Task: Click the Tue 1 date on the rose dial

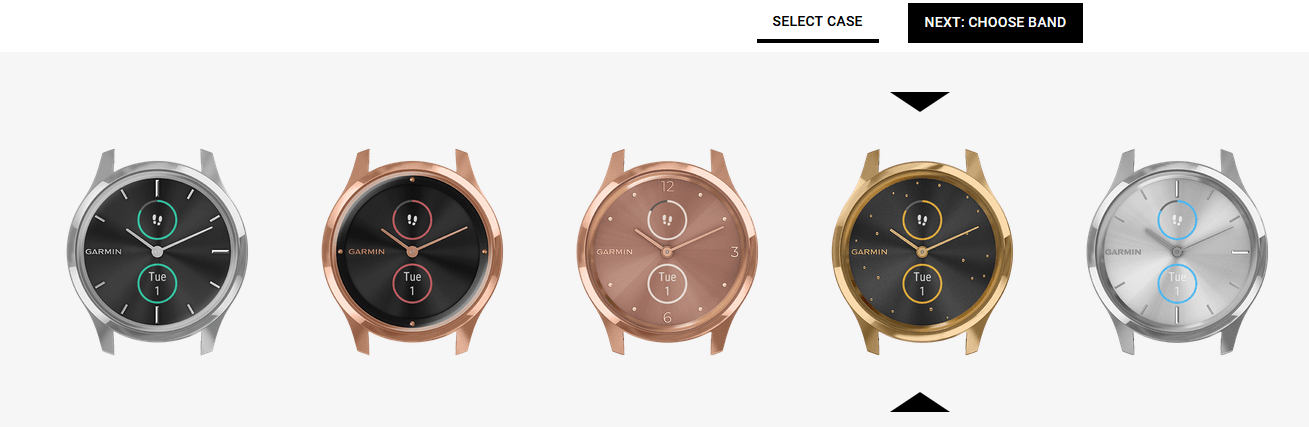Action: [x=667, y=283]
